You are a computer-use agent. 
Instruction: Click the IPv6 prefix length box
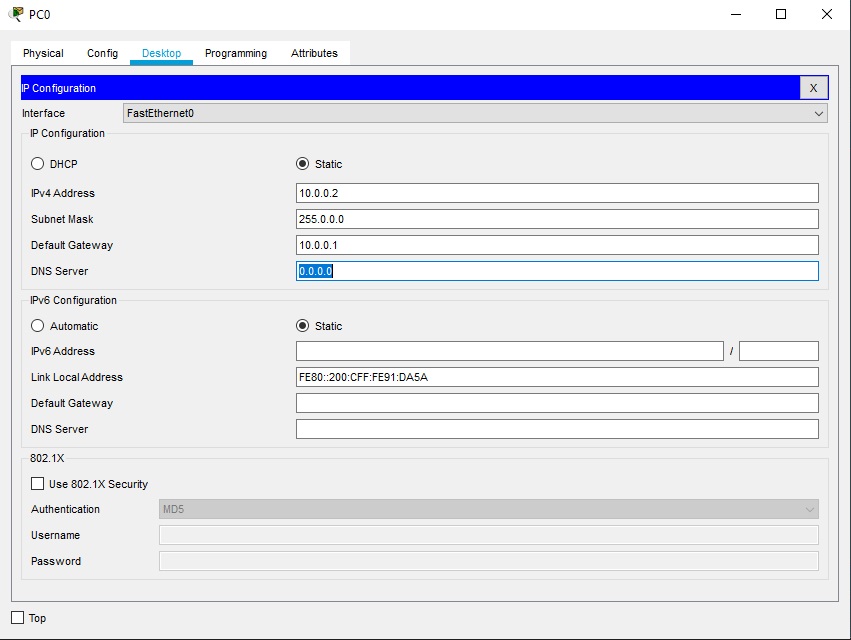[x=778, y=351]
